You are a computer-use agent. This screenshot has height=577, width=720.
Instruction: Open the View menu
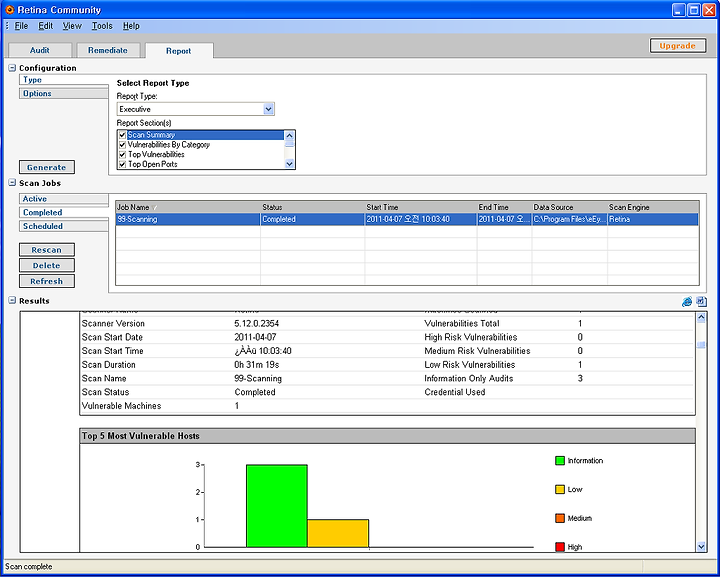coord(72,26)
